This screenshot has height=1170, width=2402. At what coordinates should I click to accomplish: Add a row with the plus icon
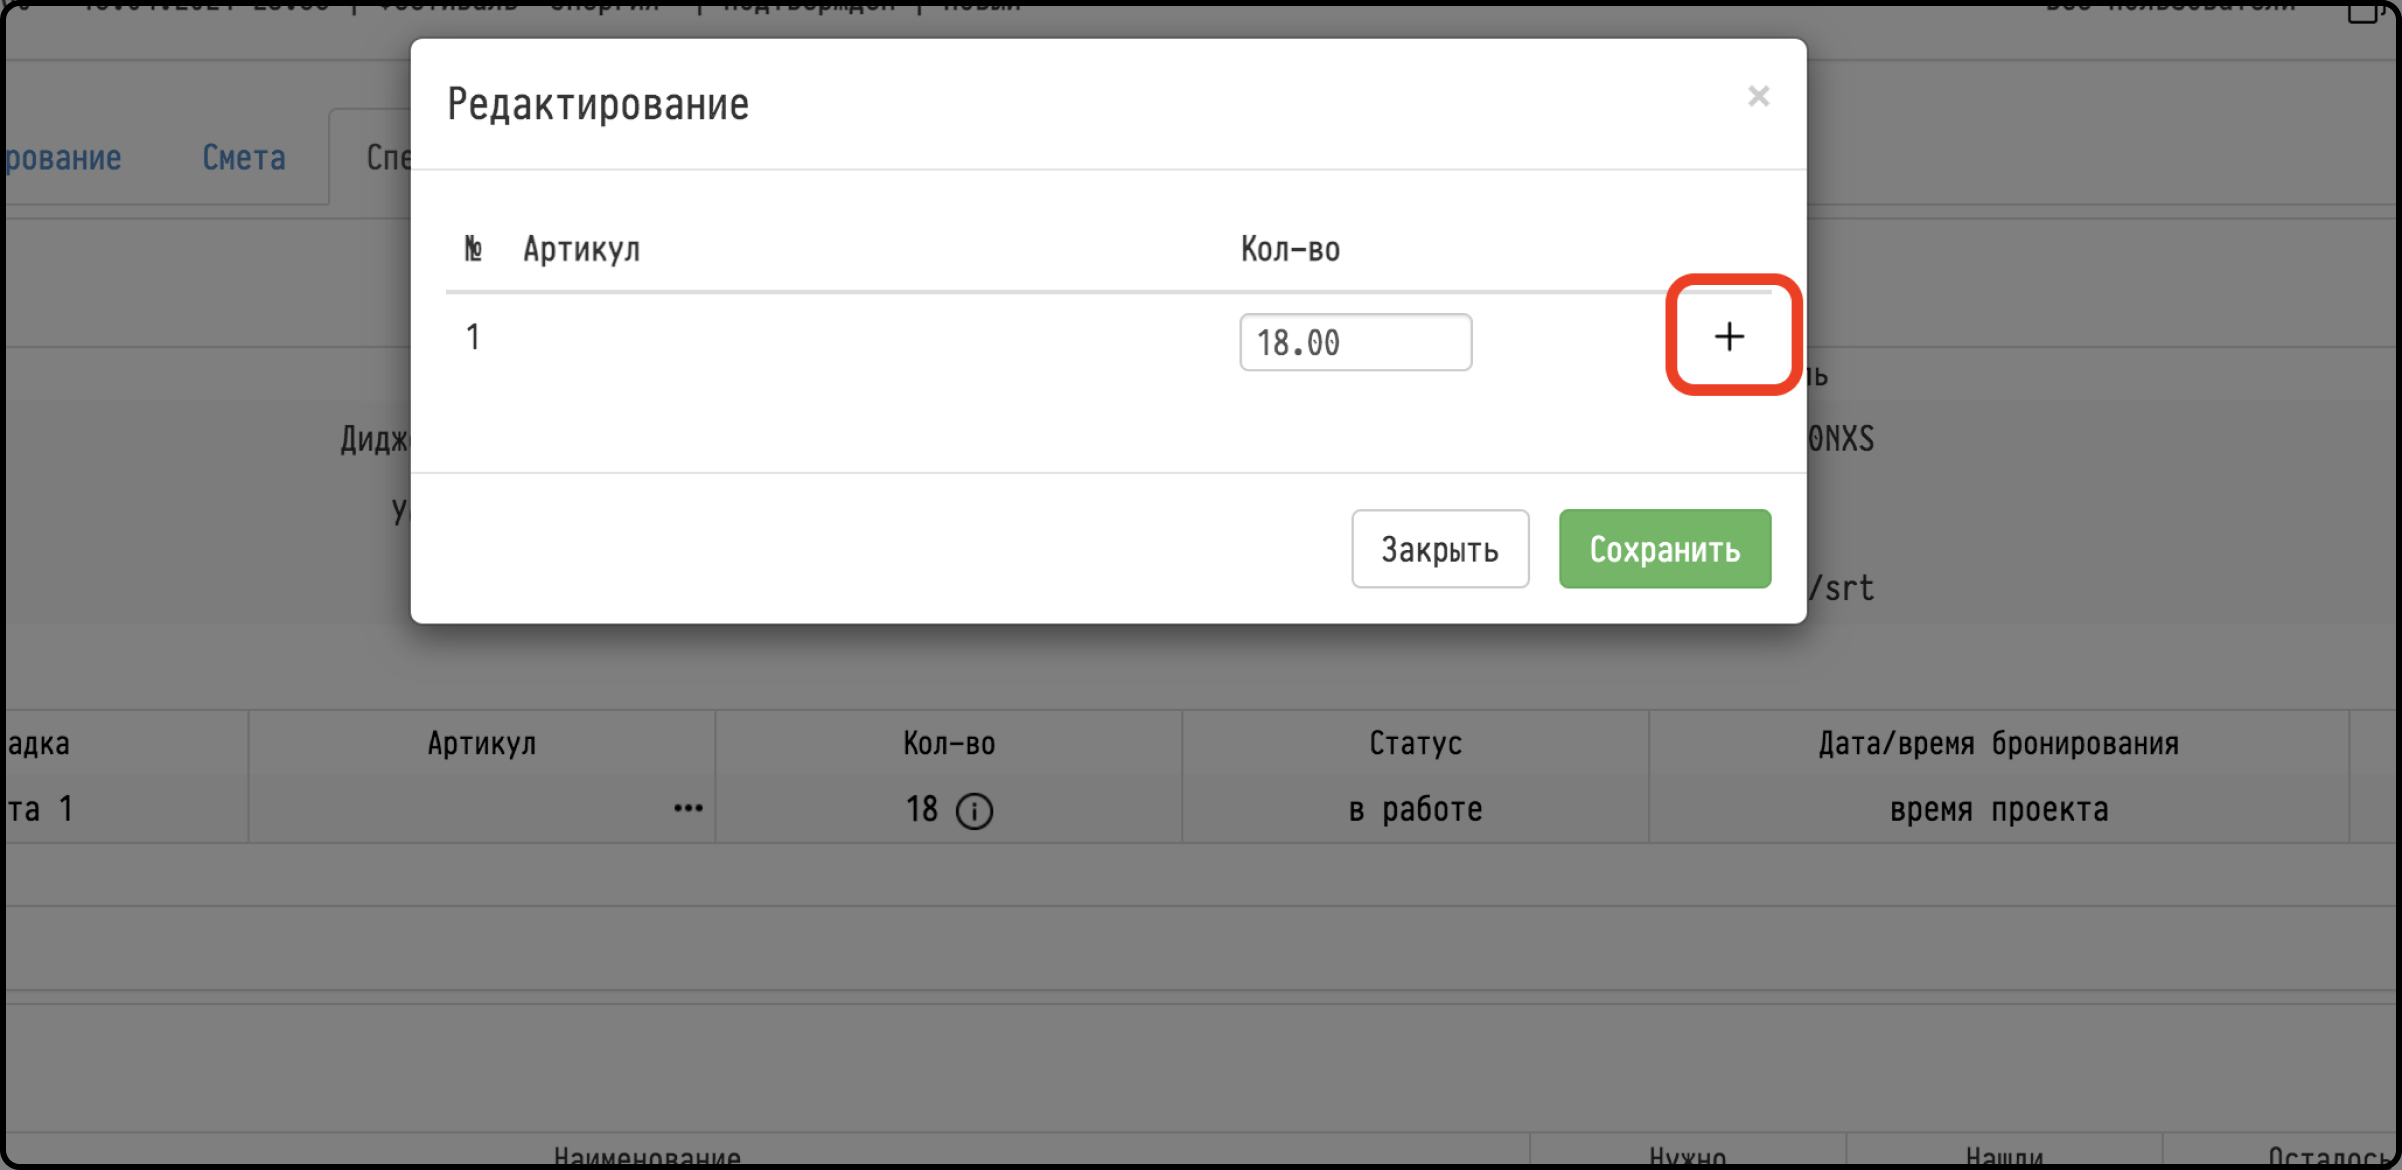[1729, 337]
